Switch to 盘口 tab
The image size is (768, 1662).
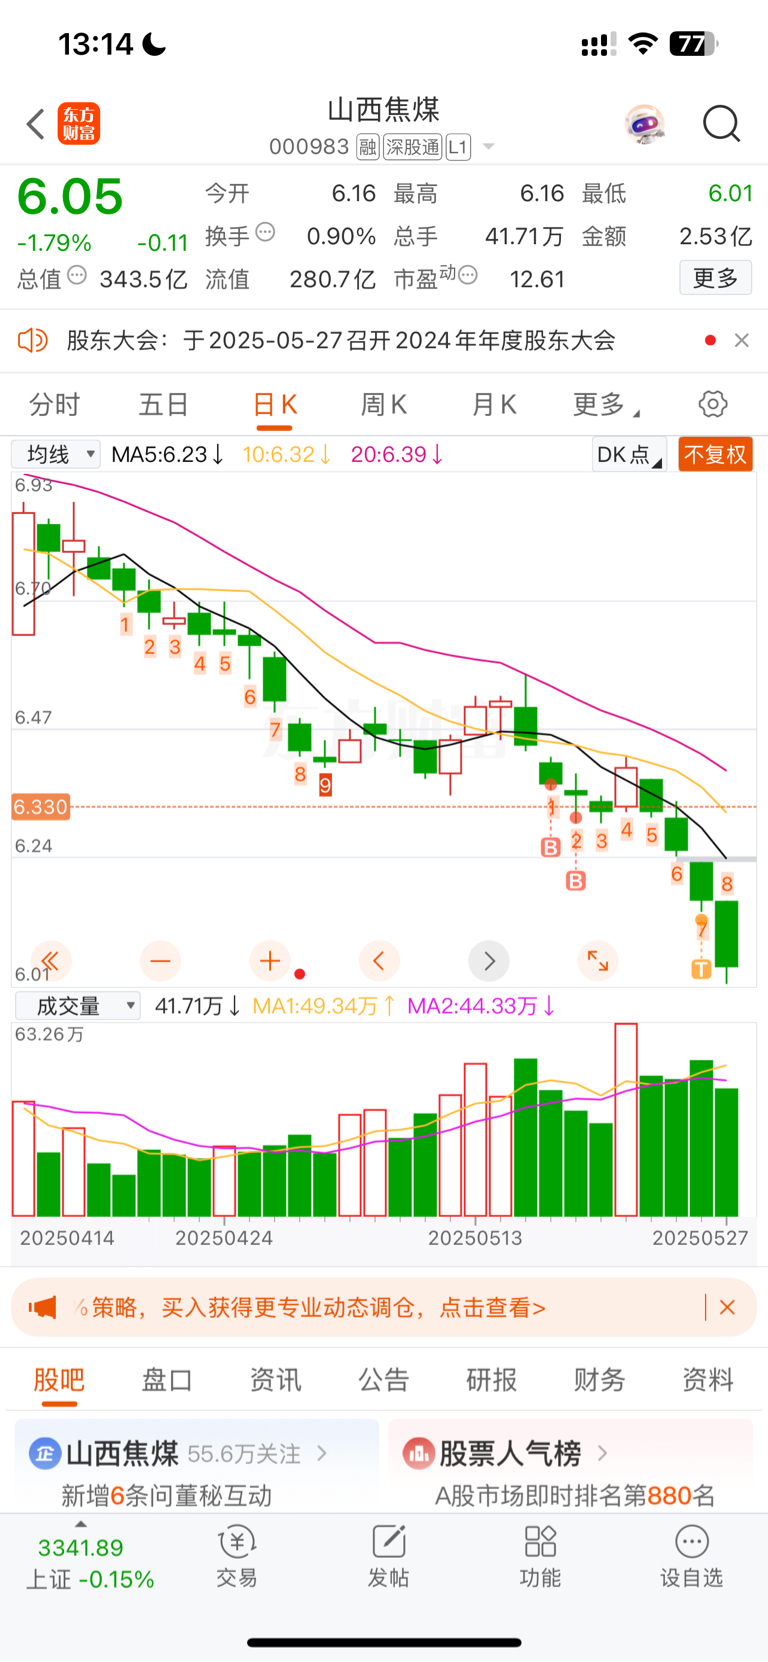(x=167, y=1380)
